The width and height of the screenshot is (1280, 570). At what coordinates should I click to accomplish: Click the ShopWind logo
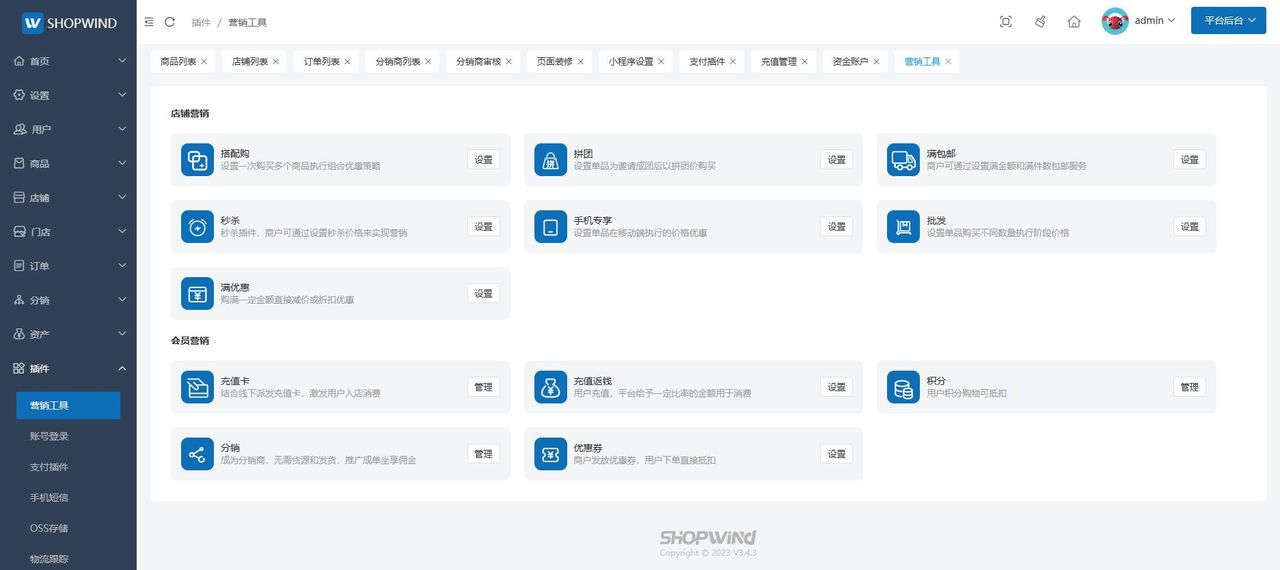(x=69, y=22)
